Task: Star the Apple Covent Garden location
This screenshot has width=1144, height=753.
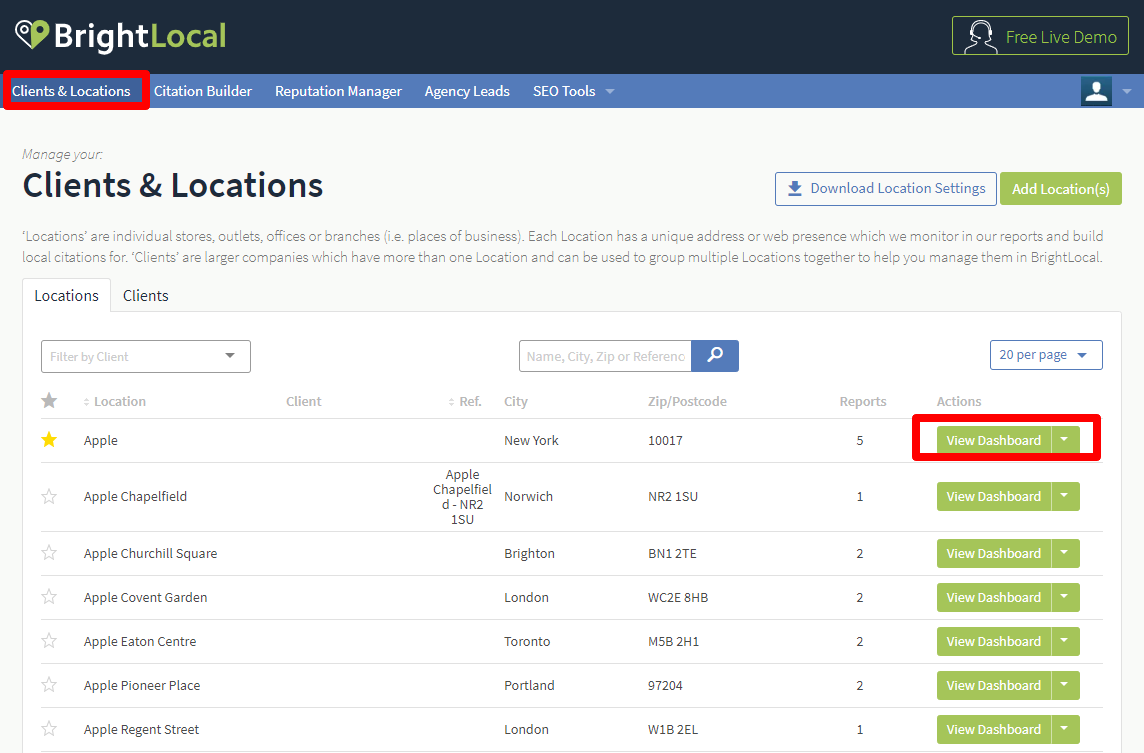Action: (49, 597)
